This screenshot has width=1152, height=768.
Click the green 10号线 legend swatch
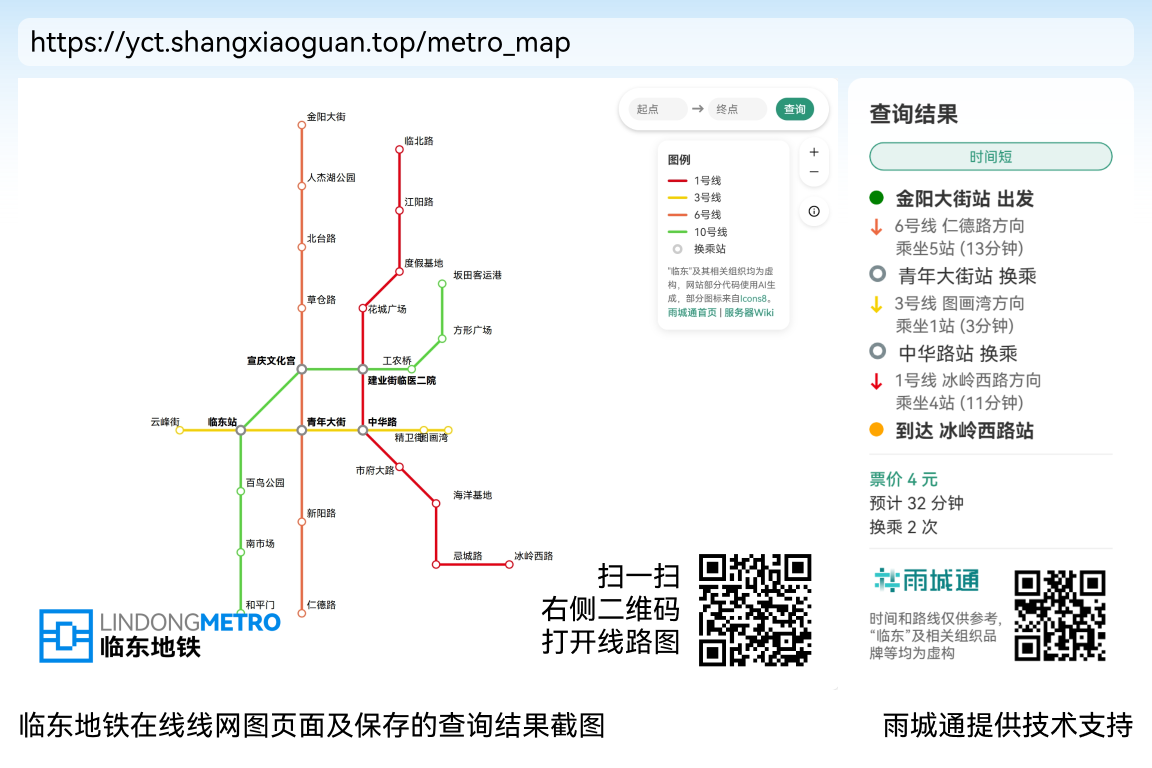click(677, 232)
